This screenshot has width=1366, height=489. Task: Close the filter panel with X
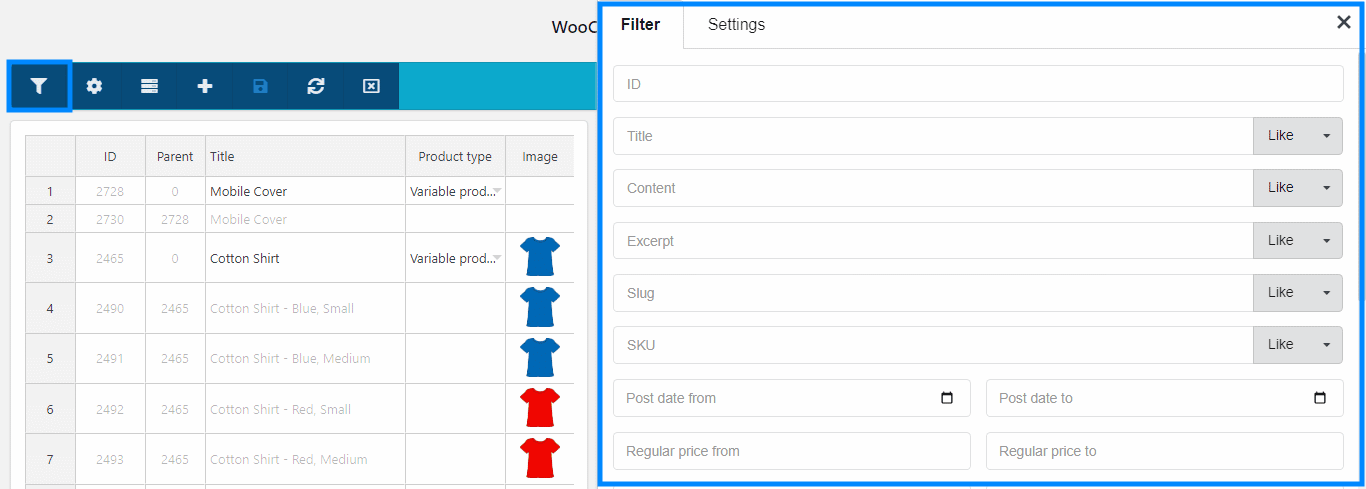1343,23
